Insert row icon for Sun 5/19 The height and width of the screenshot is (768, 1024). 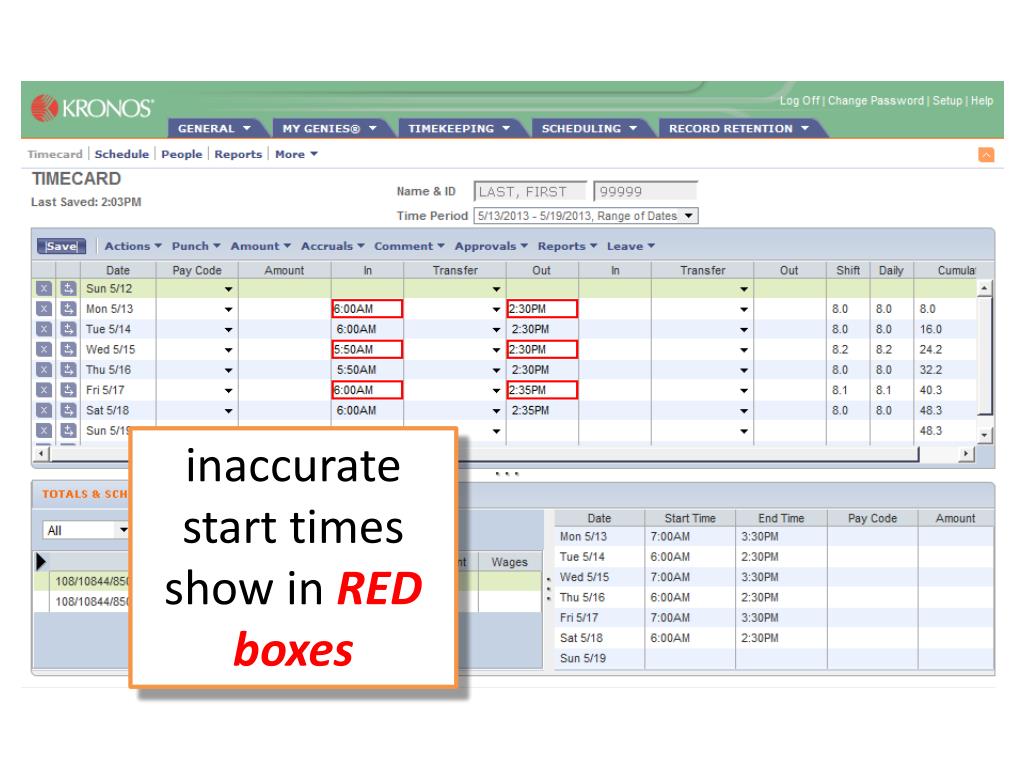(x=68, y=430)
